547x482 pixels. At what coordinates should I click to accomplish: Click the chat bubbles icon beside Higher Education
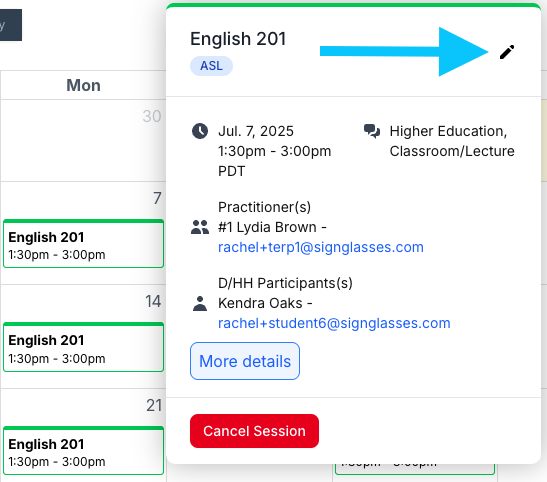point(372,131)
